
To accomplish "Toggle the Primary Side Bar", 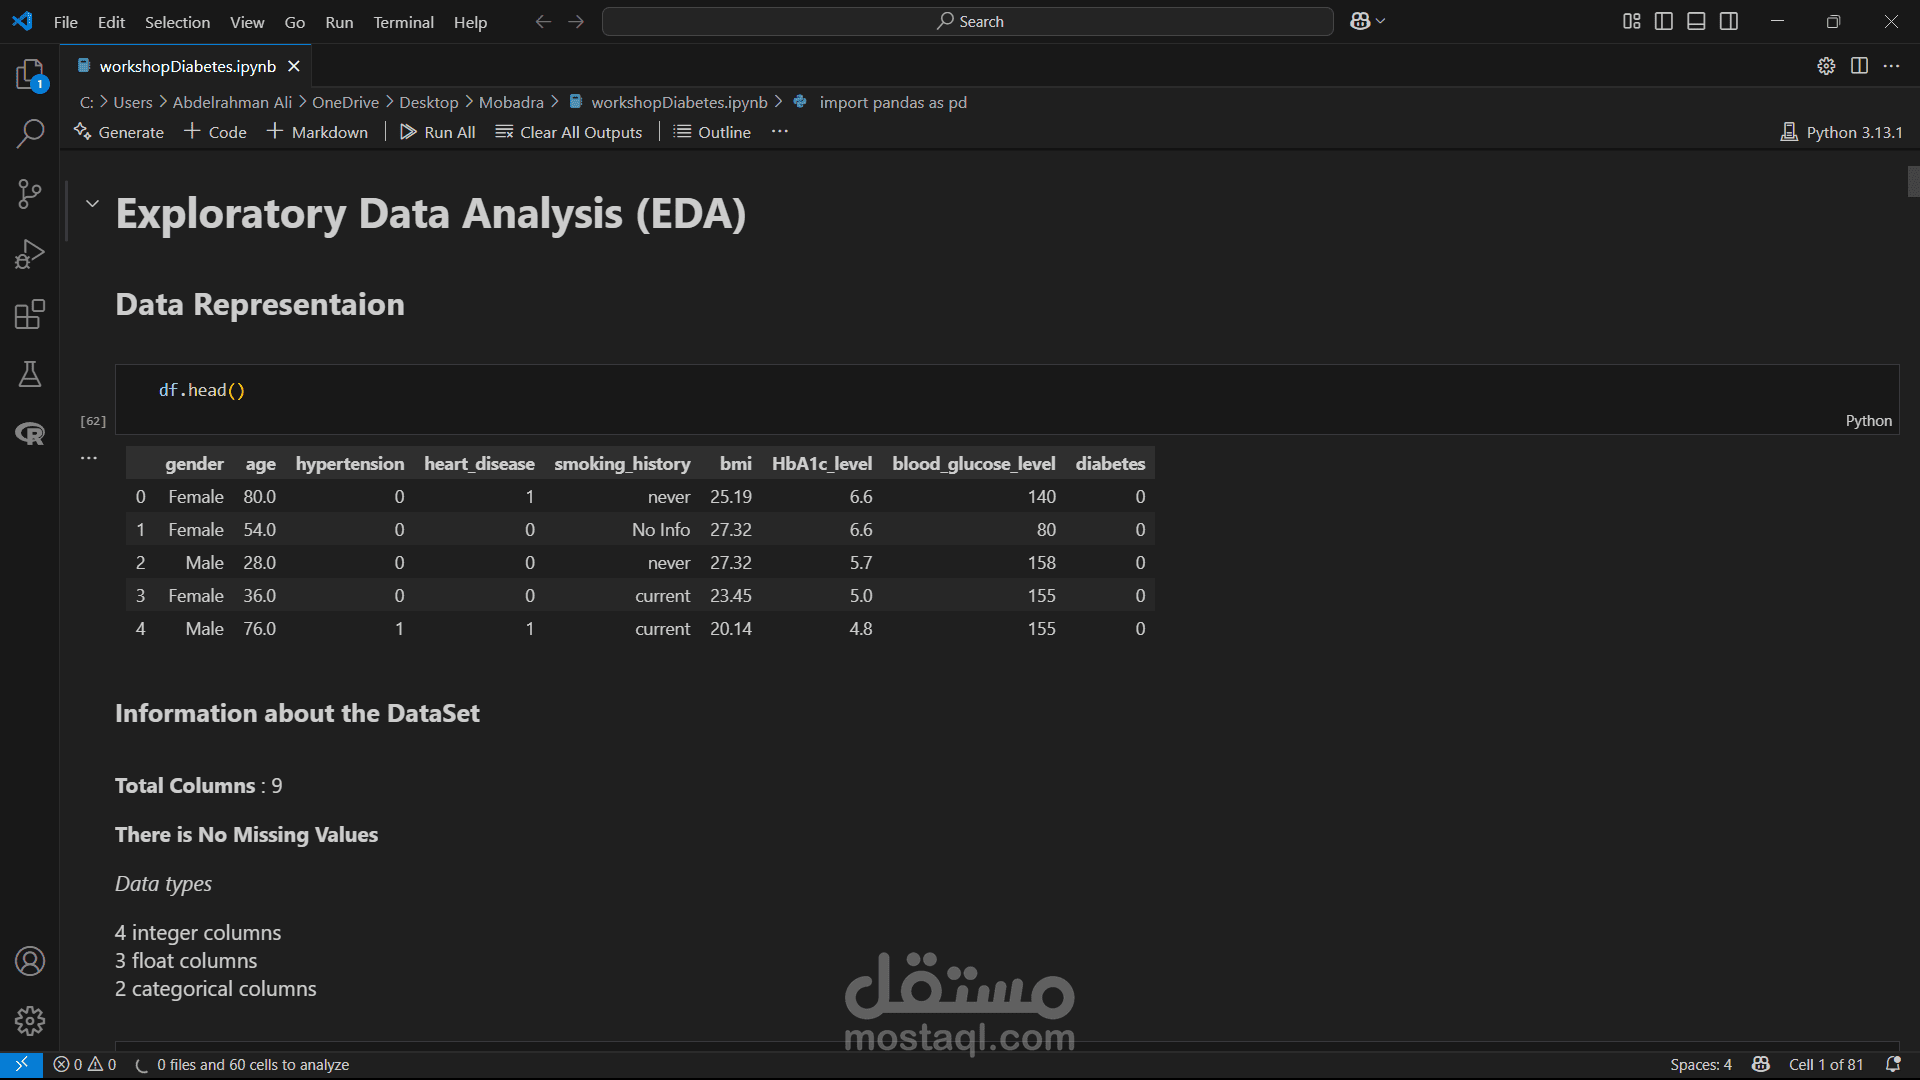I will click(1664, 21).
